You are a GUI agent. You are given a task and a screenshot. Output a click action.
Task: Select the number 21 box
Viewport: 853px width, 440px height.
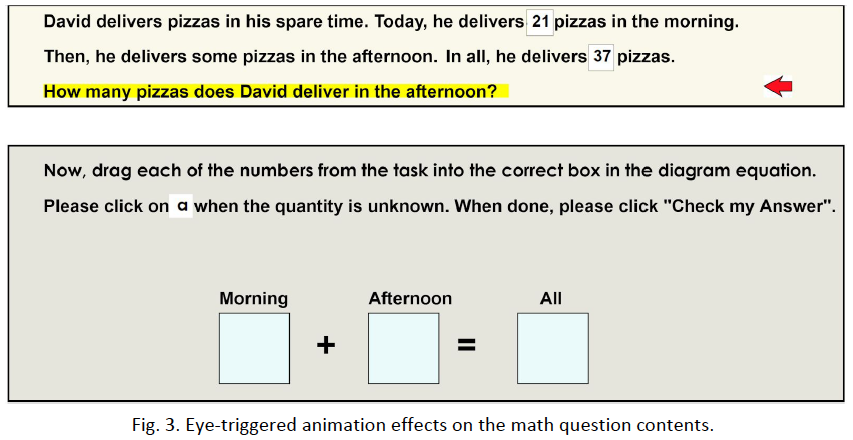(x=539, y=21)
